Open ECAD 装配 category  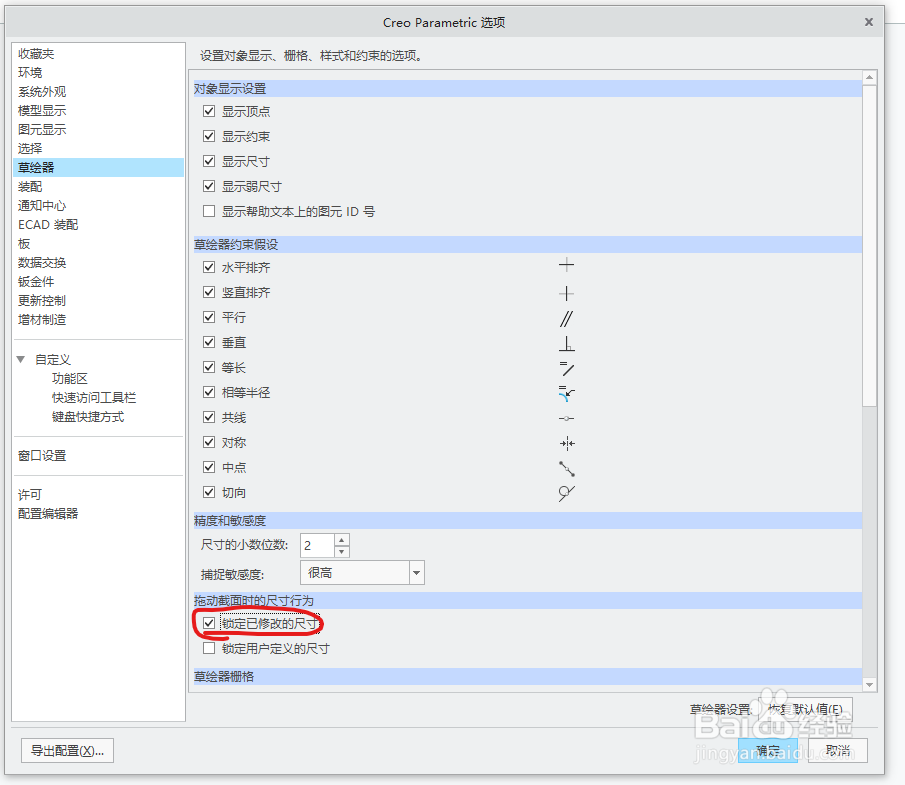(48, 225)
